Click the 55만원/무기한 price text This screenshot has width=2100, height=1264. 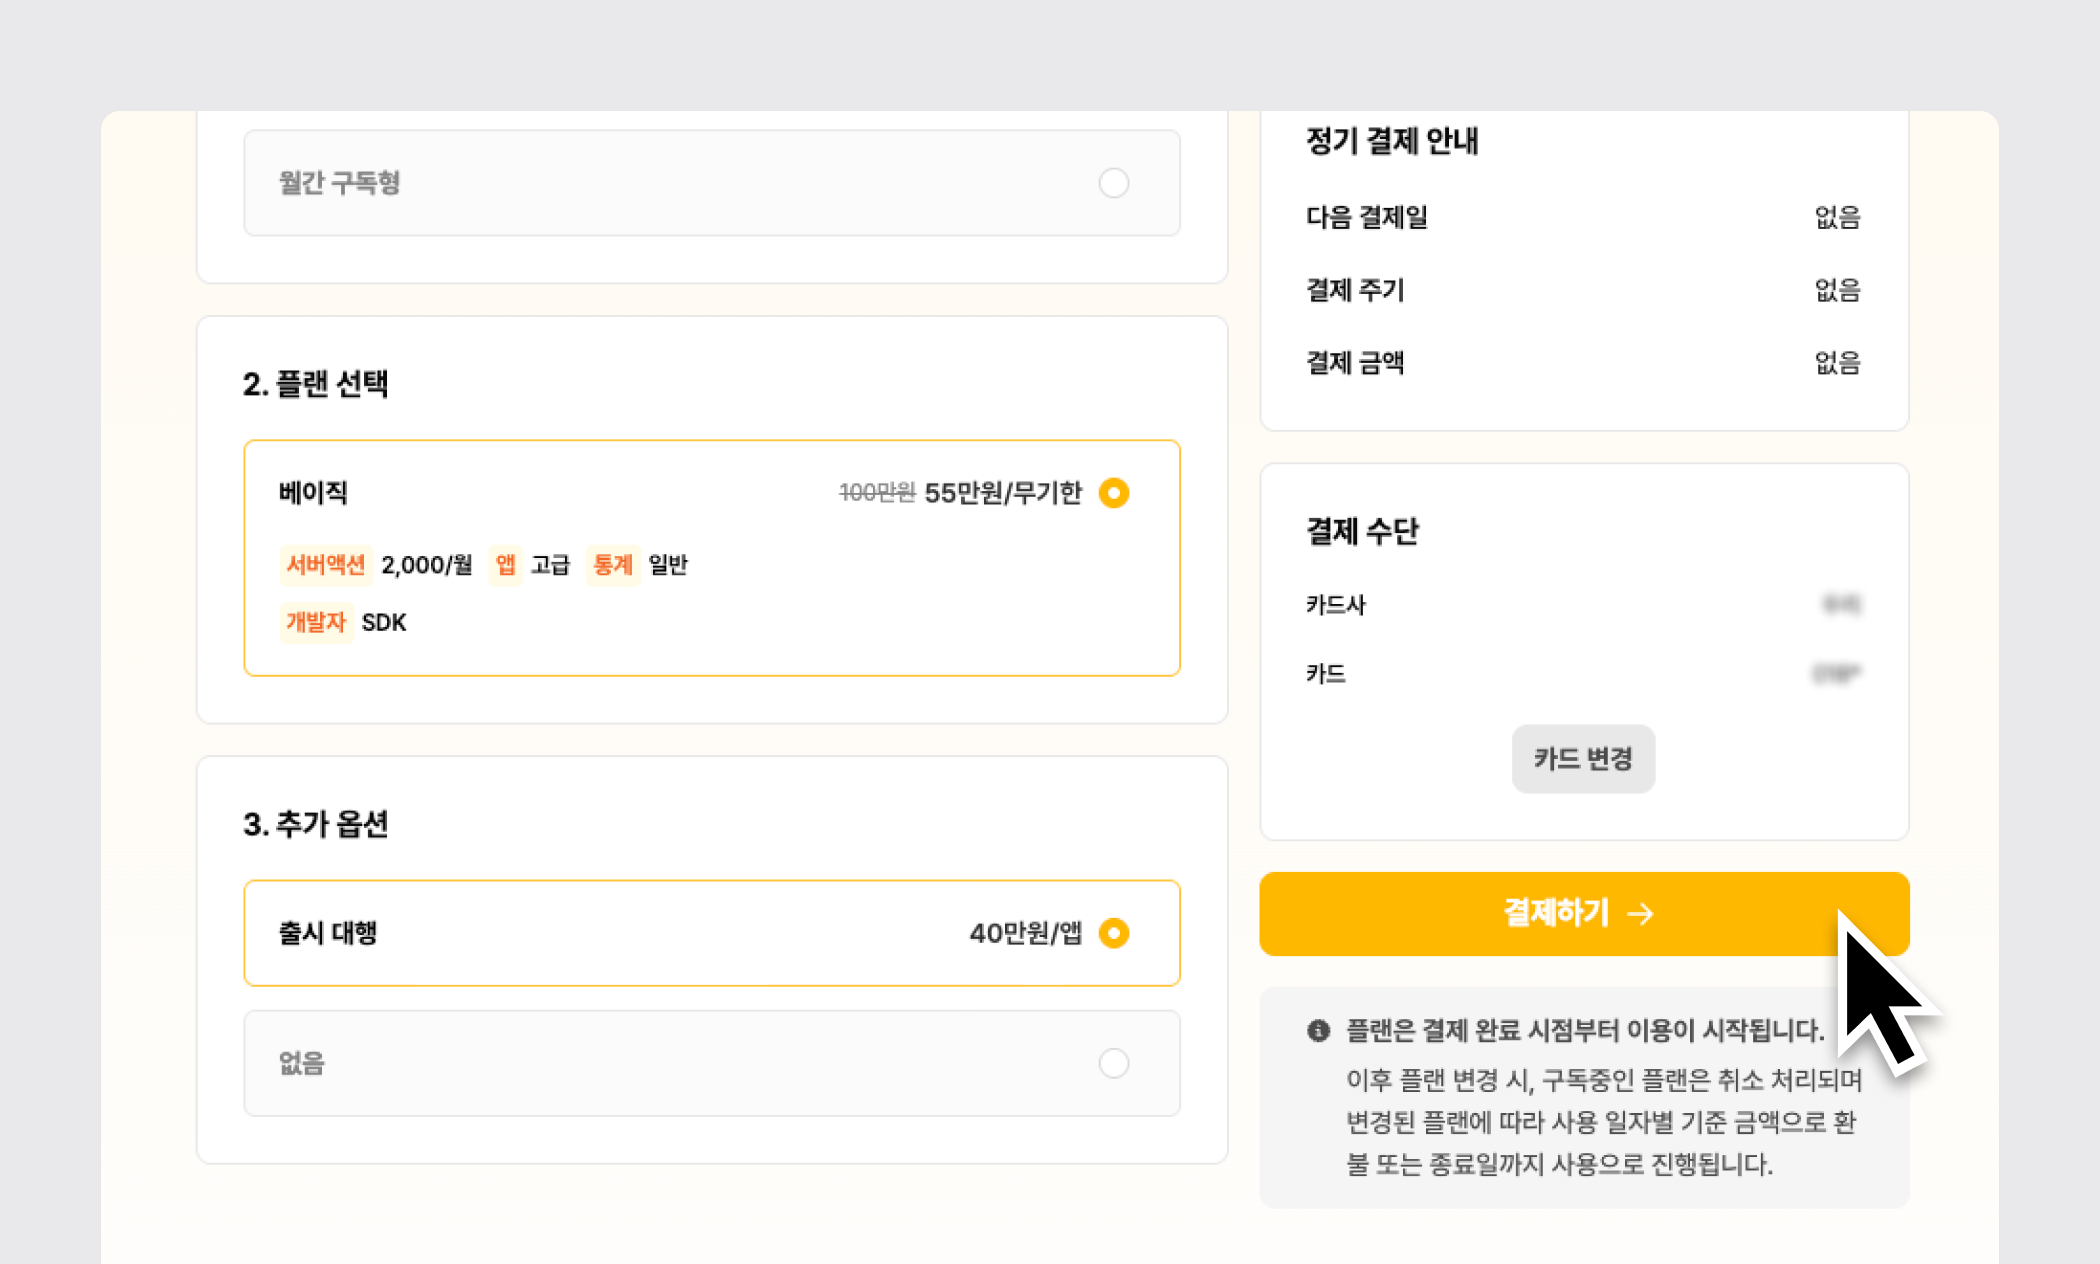coord(1002,493)
